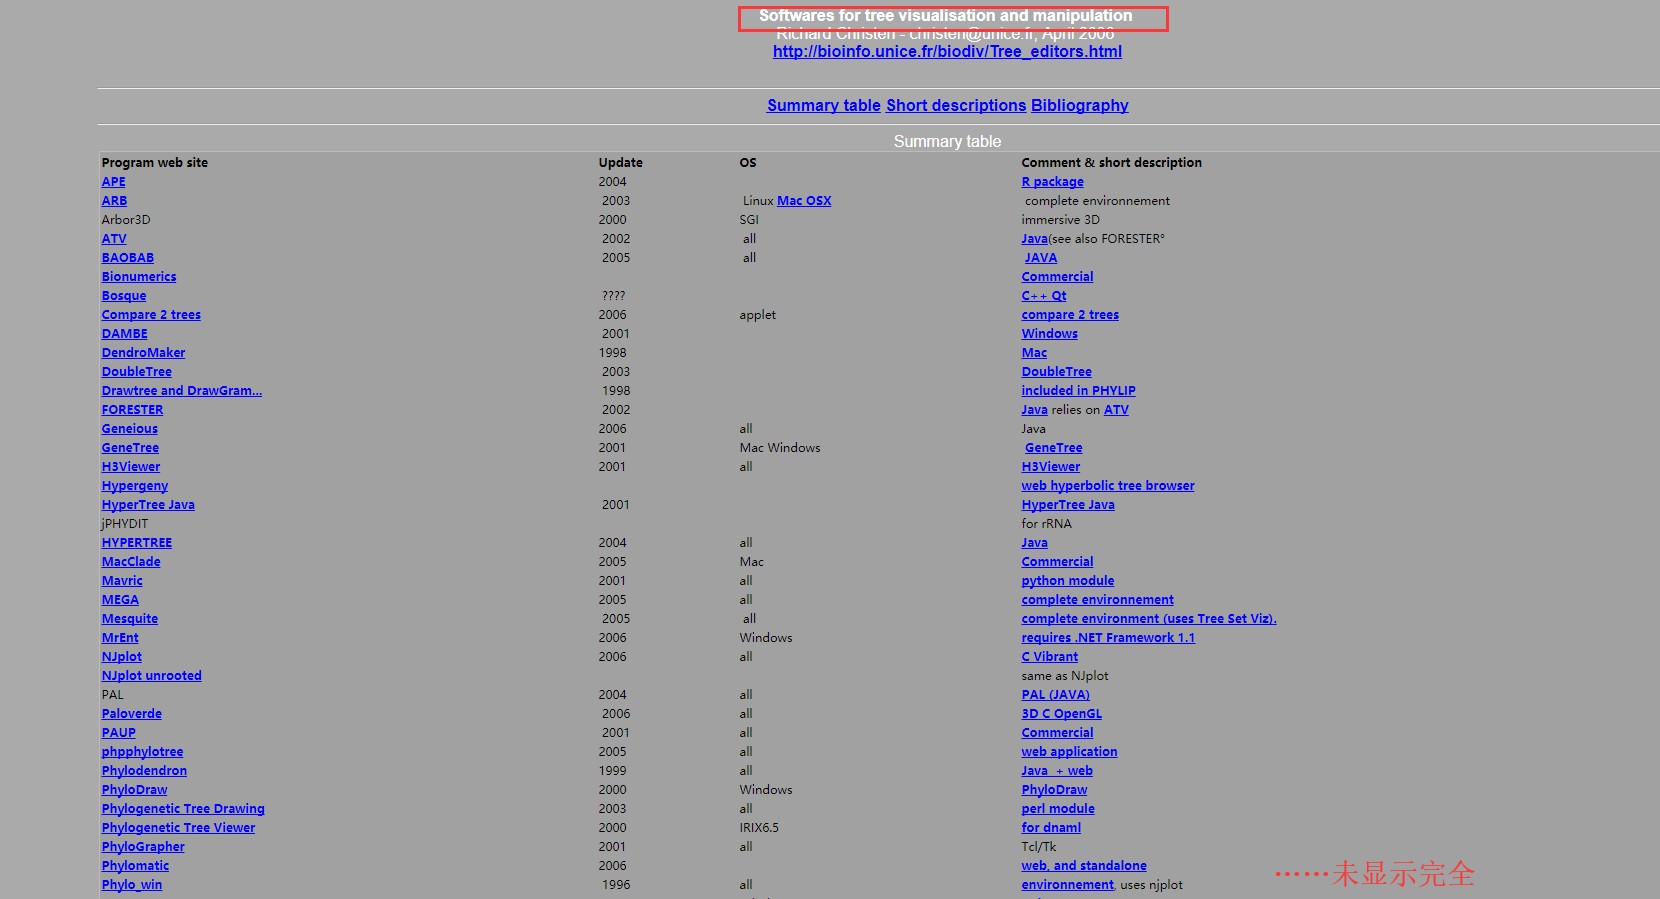1660x899 pixels.
Task: Open the PAL (JAVA) link
Action: pyautogui.click(x=1056, y=695)
